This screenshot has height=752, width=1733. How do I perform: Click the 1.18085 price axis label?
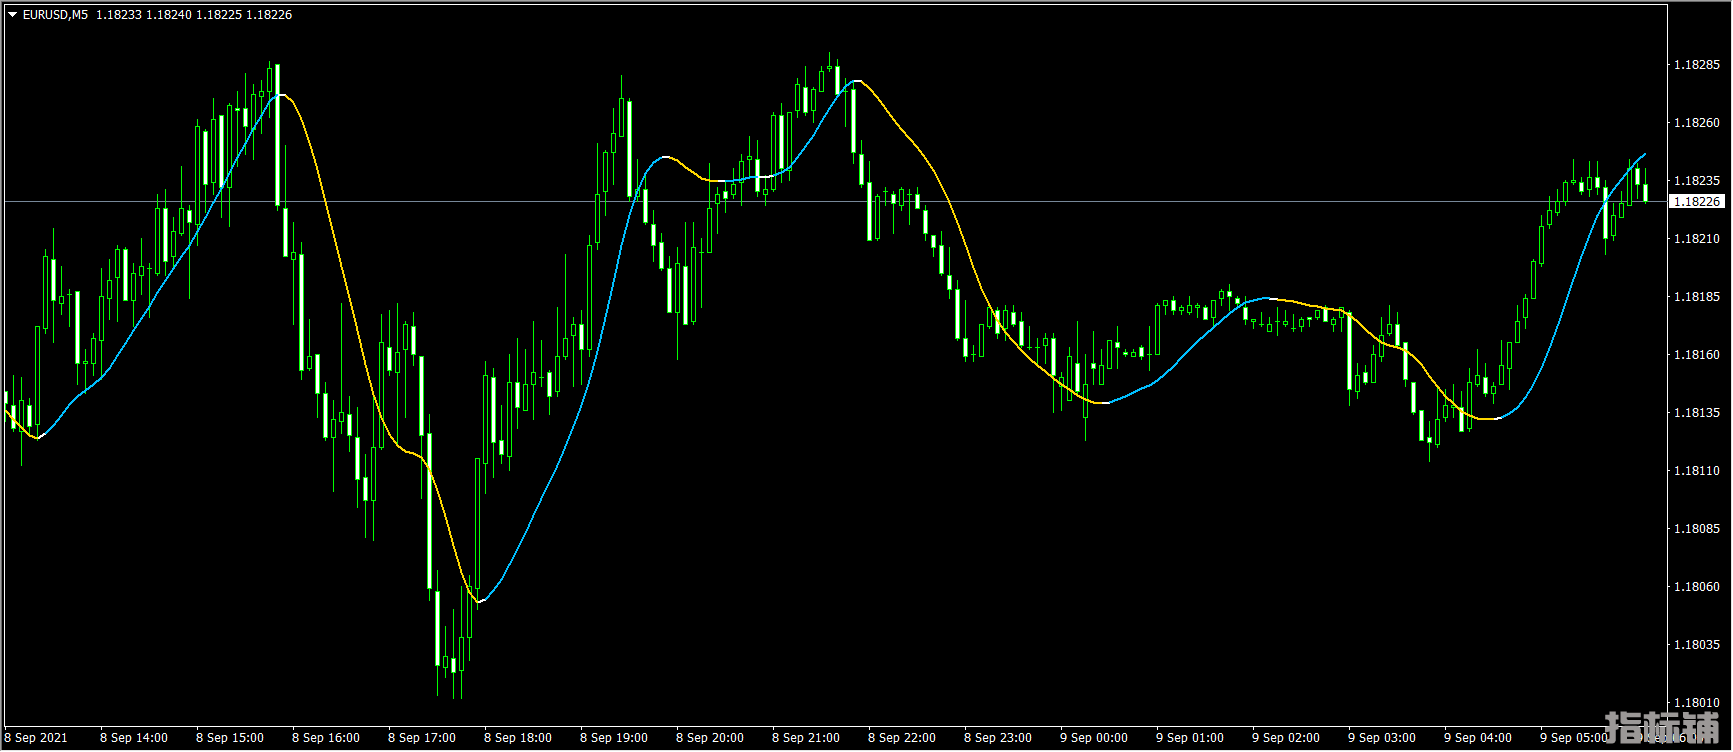tap(1697, 529)
